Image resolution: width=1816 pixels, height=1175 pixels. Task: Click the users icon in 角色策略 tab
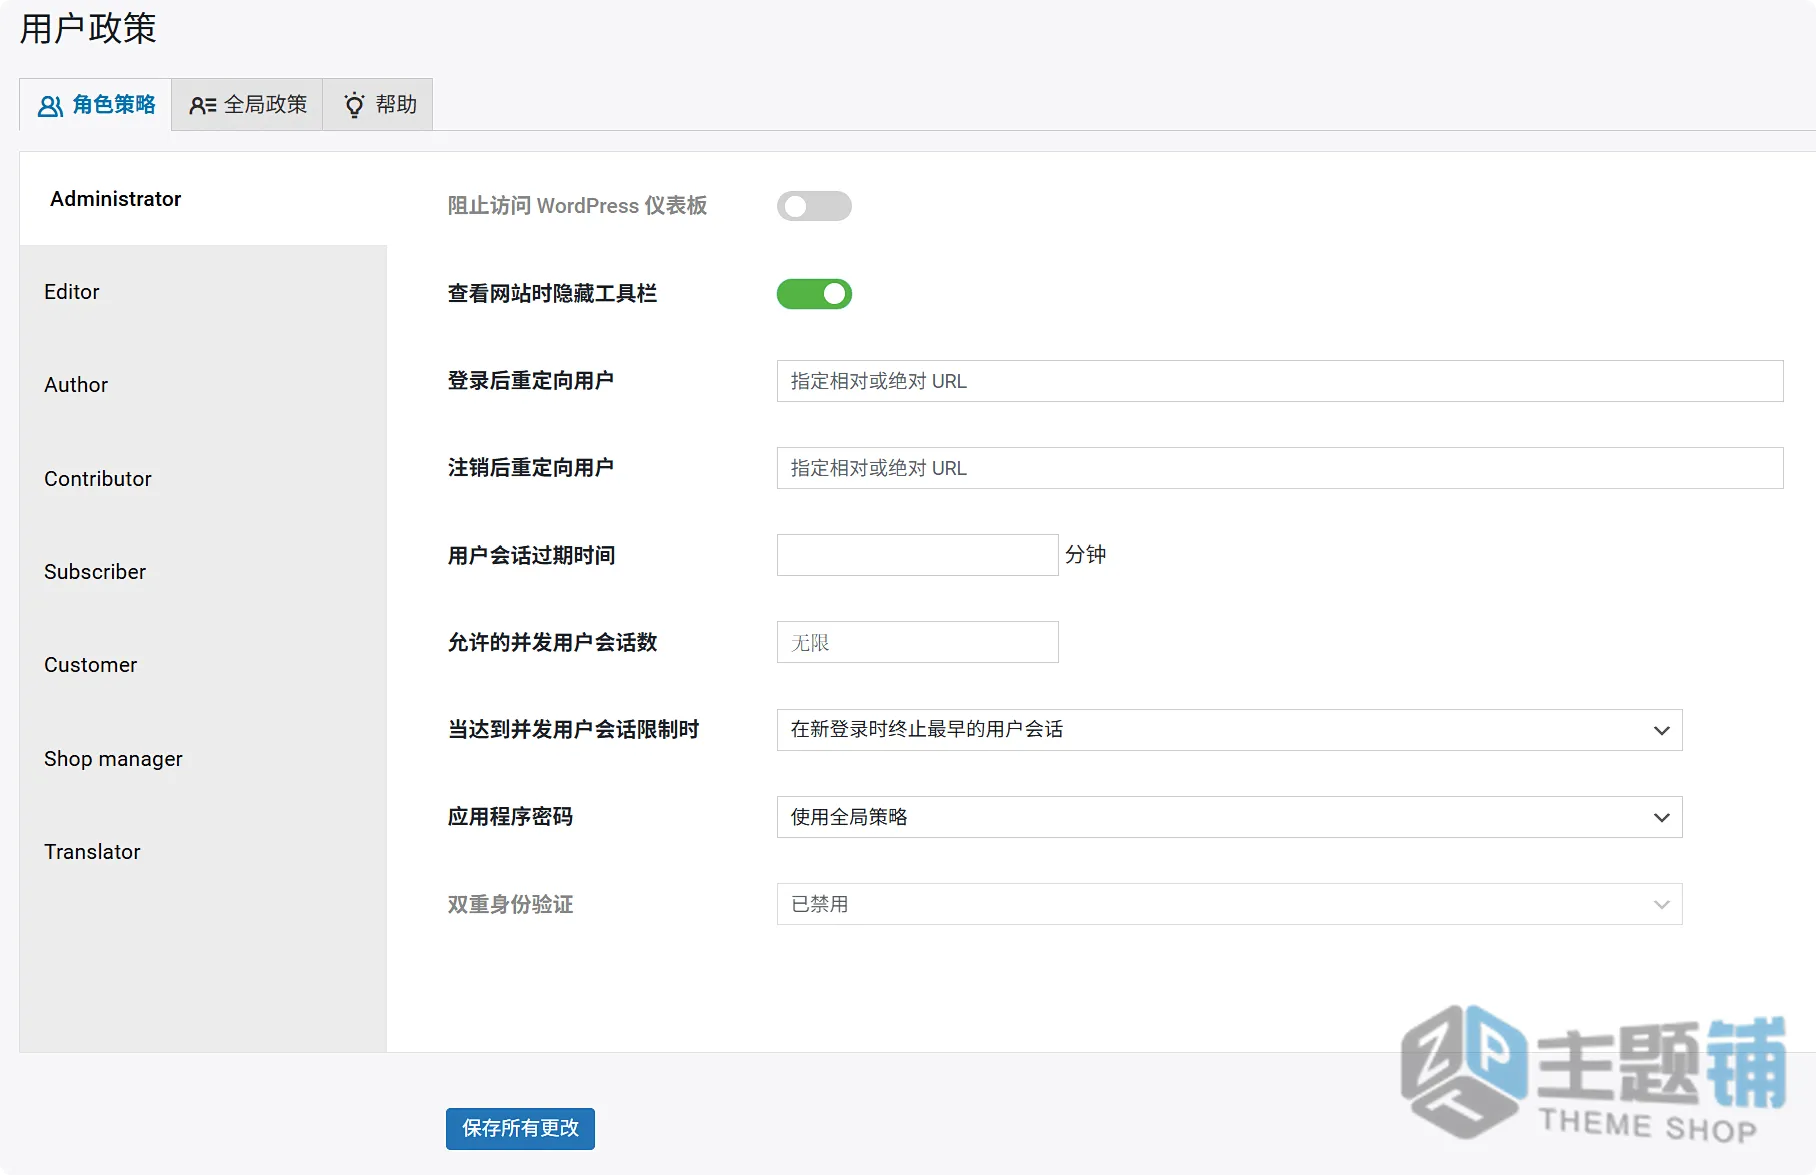click(x=50, y=105)
